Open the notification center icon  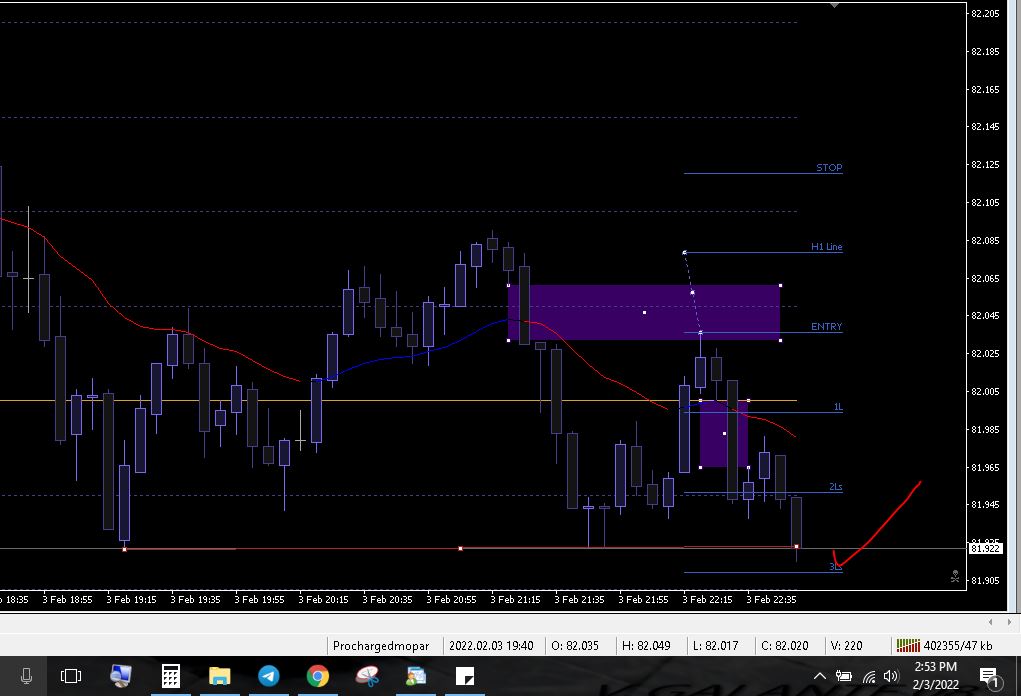[x=989, y=677]
